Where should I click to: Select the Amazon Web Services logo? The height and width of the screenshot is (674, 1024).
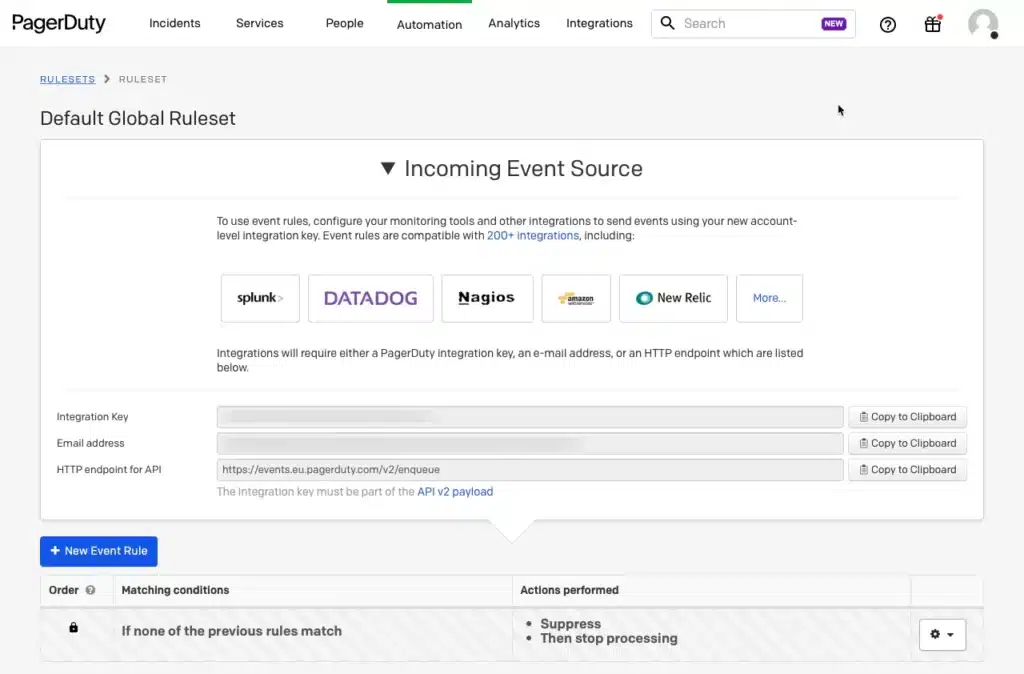575,298
